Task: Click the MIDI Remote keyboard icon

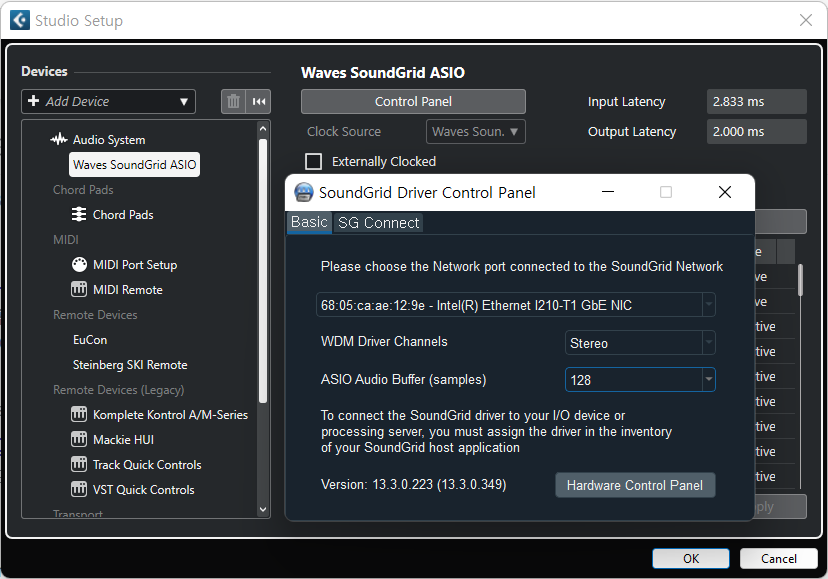Action: coord(79,290)
